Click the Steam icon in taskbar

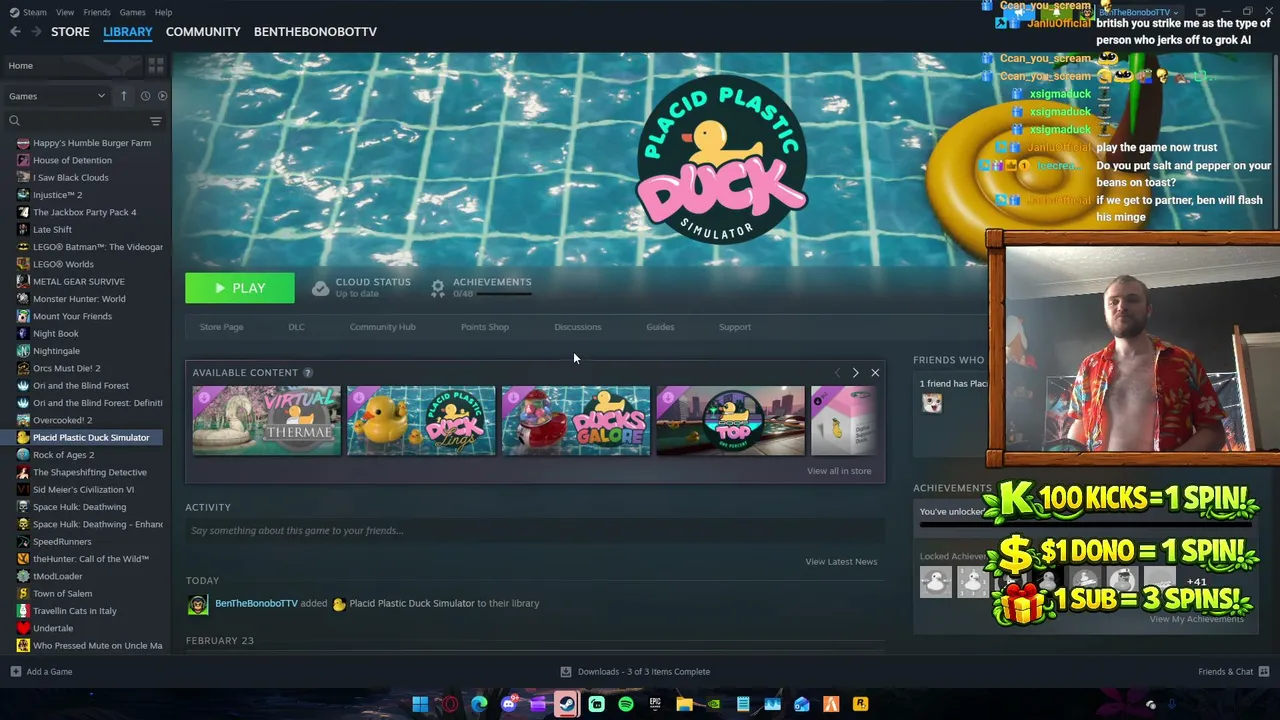[567, 704]
